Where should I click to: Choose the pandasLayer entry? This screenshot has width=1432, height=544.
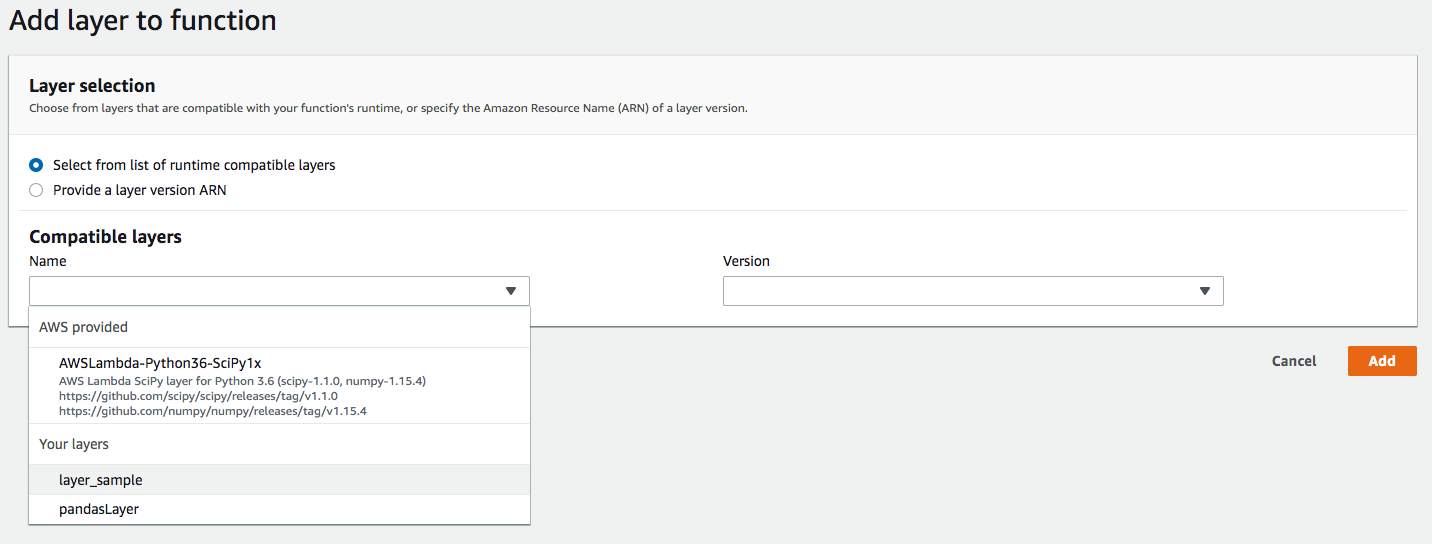click(x=99, y=509)
